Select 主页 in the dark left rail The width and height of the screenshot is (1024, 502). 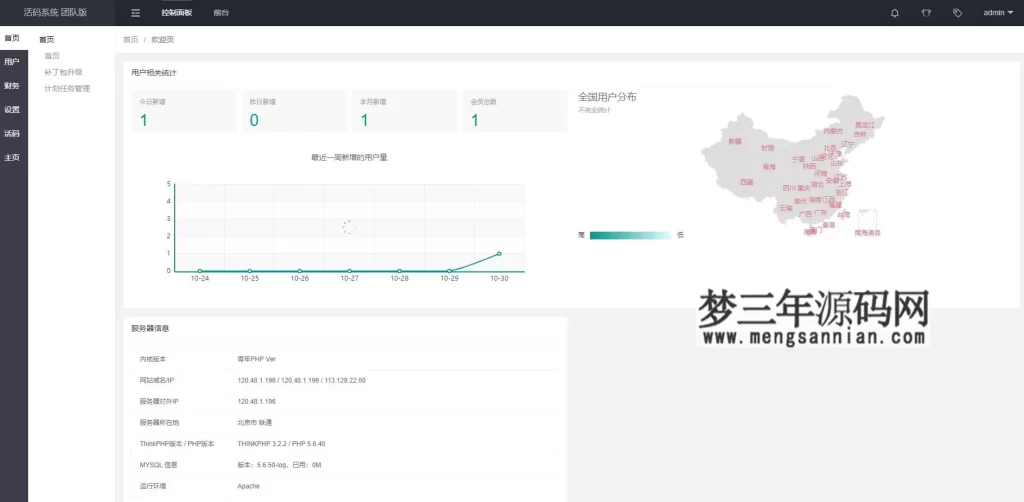[x=12, y=157]
